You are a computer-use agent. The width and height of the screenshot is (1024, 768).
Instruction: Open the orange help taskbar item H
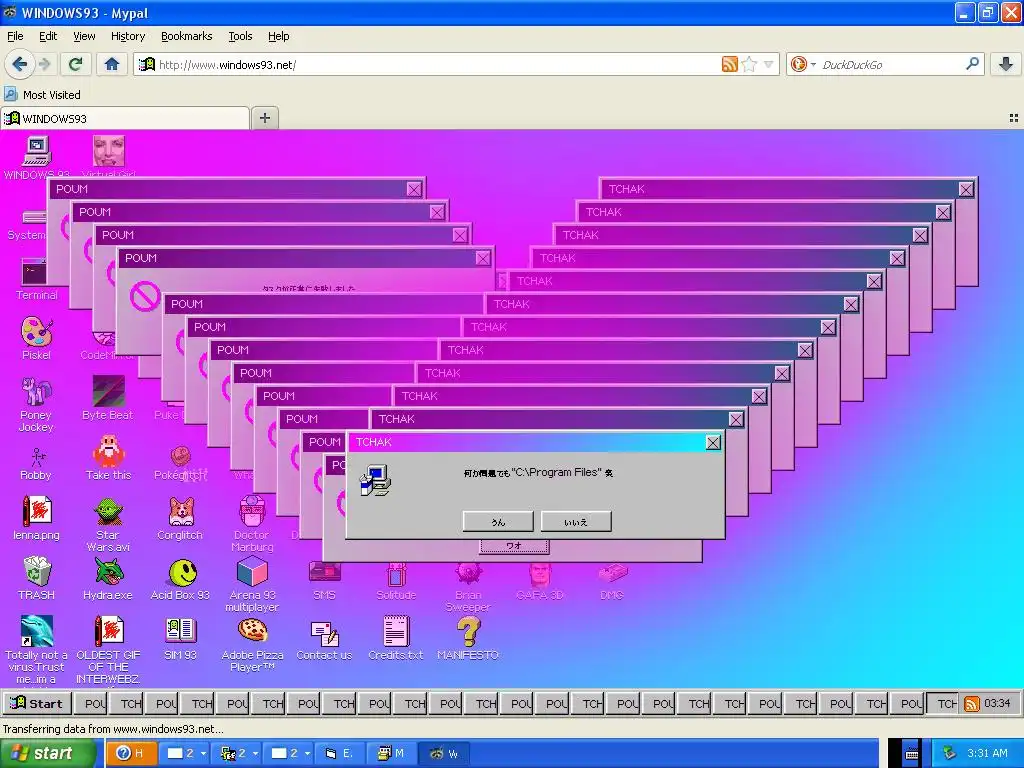(x=131, y=753)
